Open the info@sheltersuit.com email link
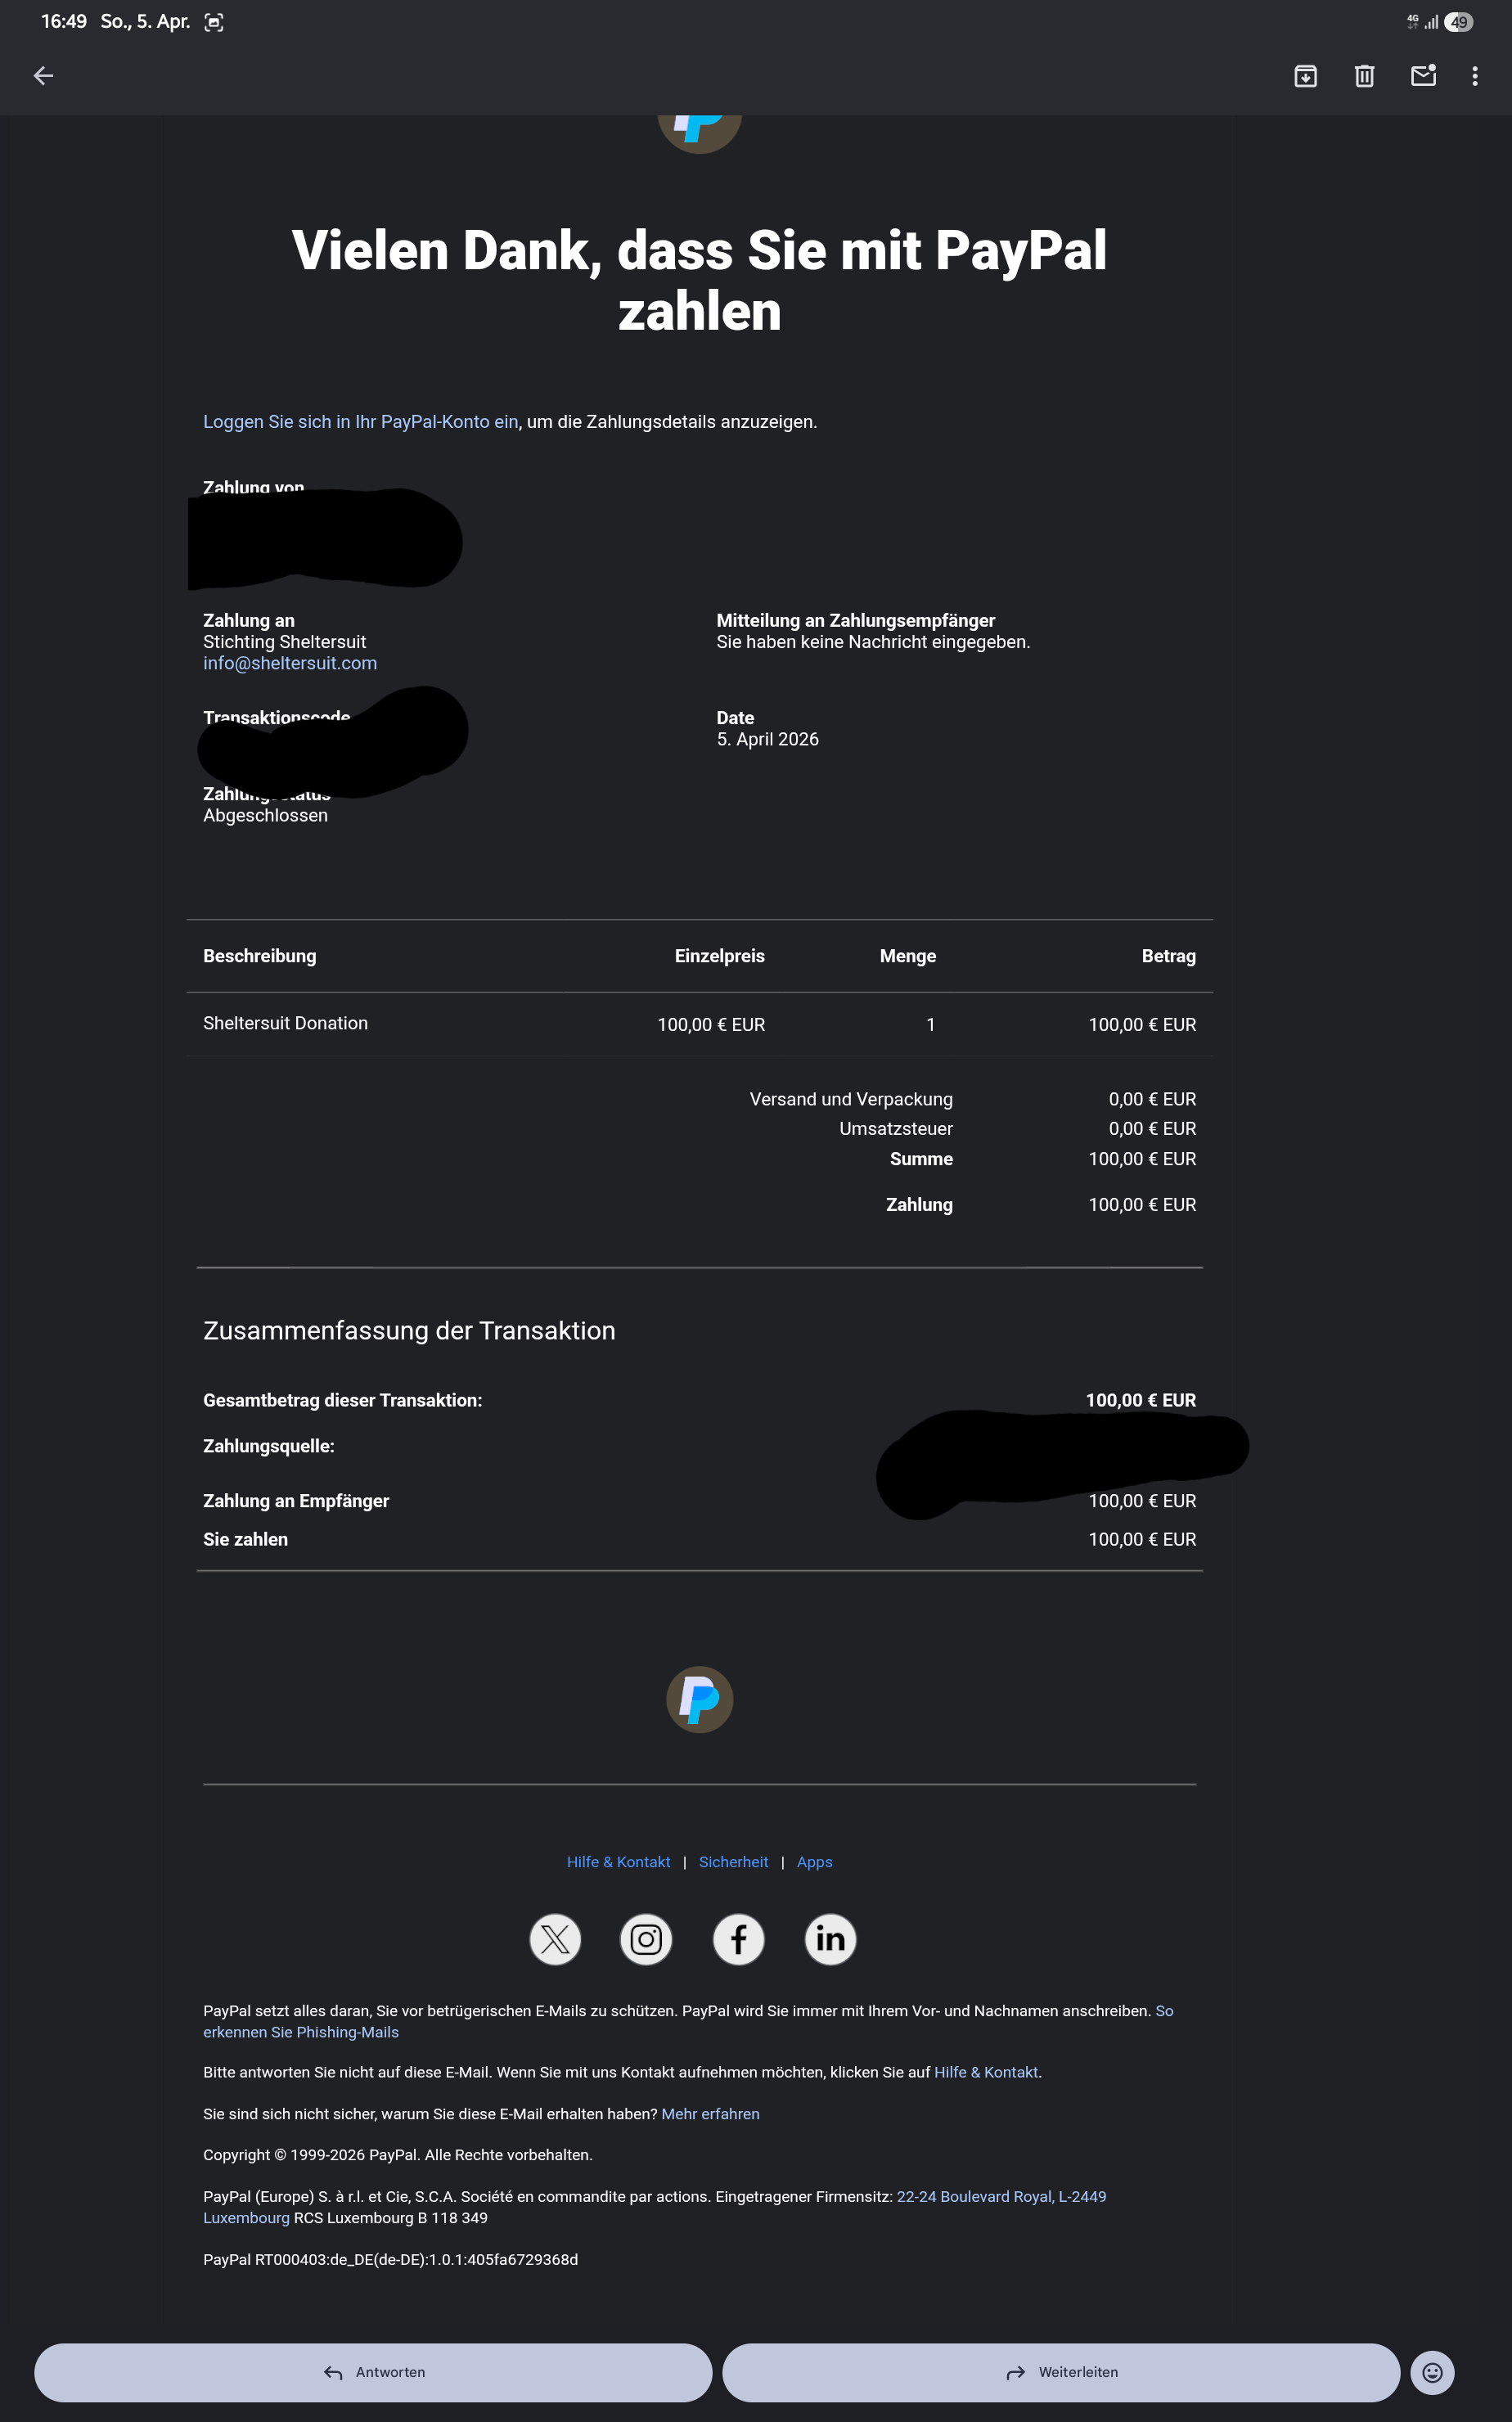1512x2422 pixels. pyautogui.click(x=290, y=663)
